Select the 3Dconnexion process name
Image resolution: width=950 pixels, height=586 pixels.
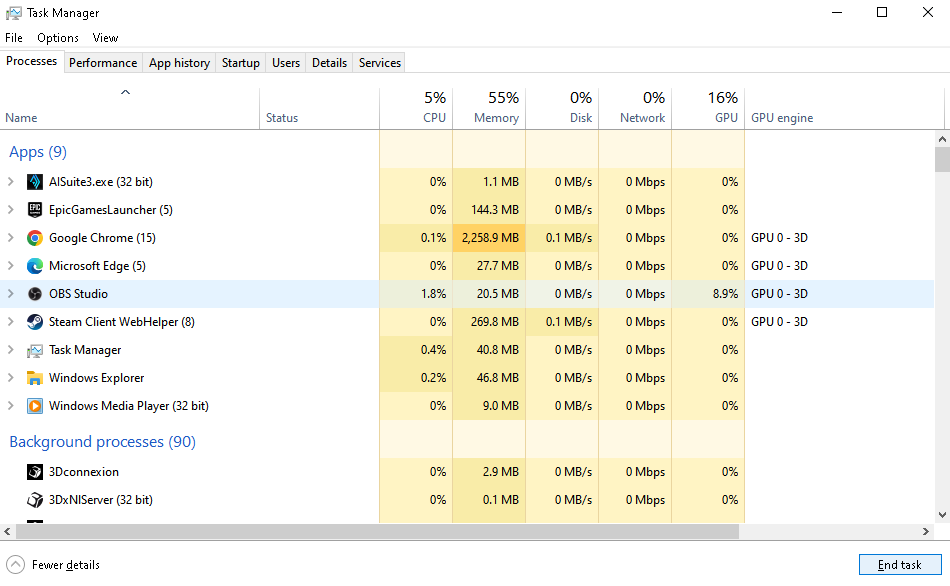(84, 471)
